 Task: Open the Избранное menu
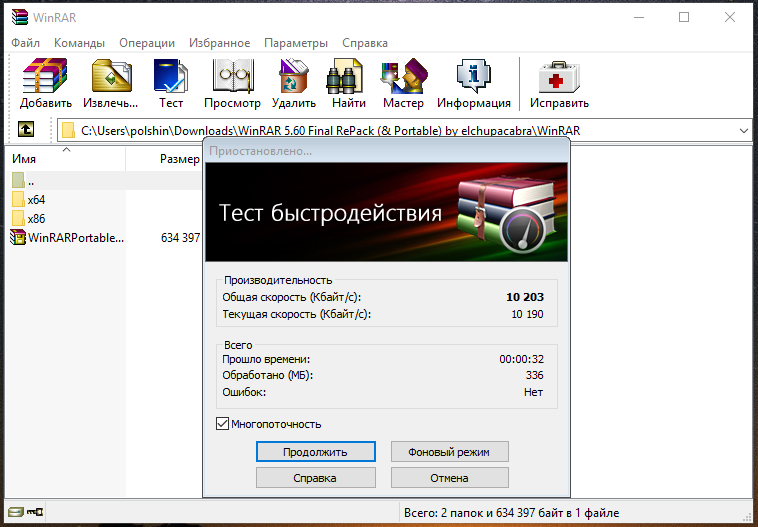coord(219,43)
